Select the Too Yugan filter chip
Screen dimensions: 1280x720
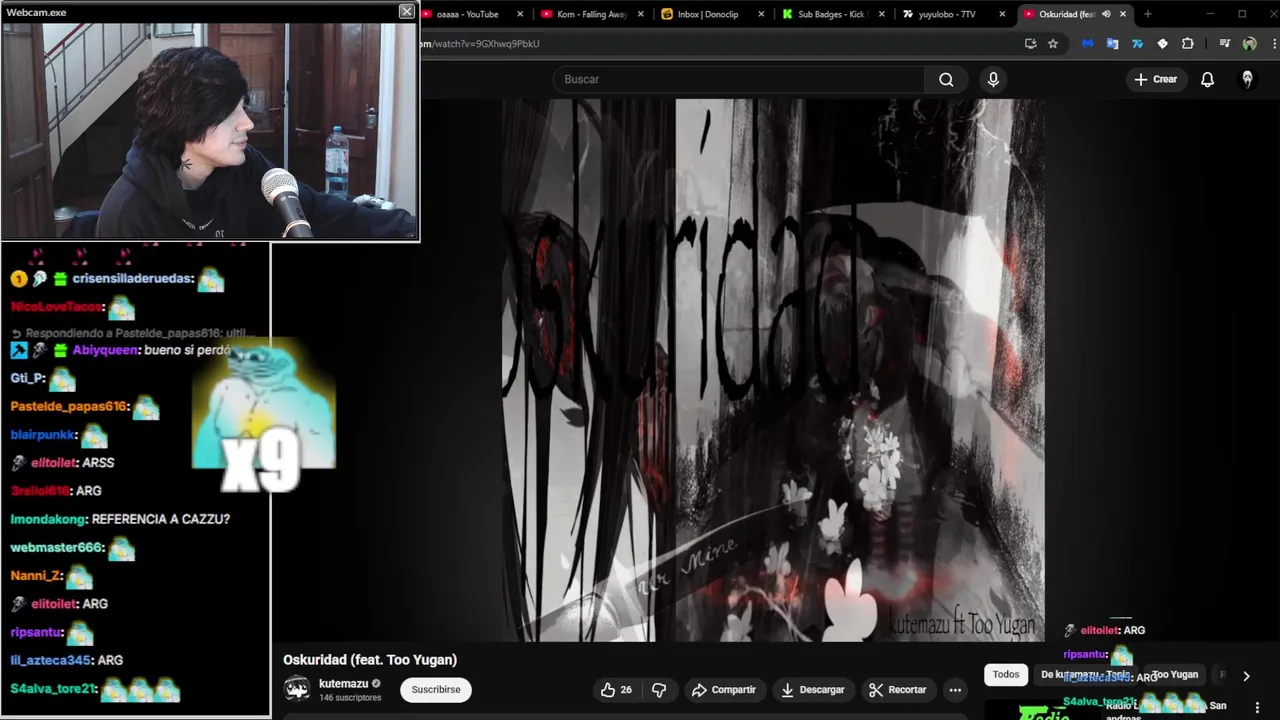pos(1176,675)
